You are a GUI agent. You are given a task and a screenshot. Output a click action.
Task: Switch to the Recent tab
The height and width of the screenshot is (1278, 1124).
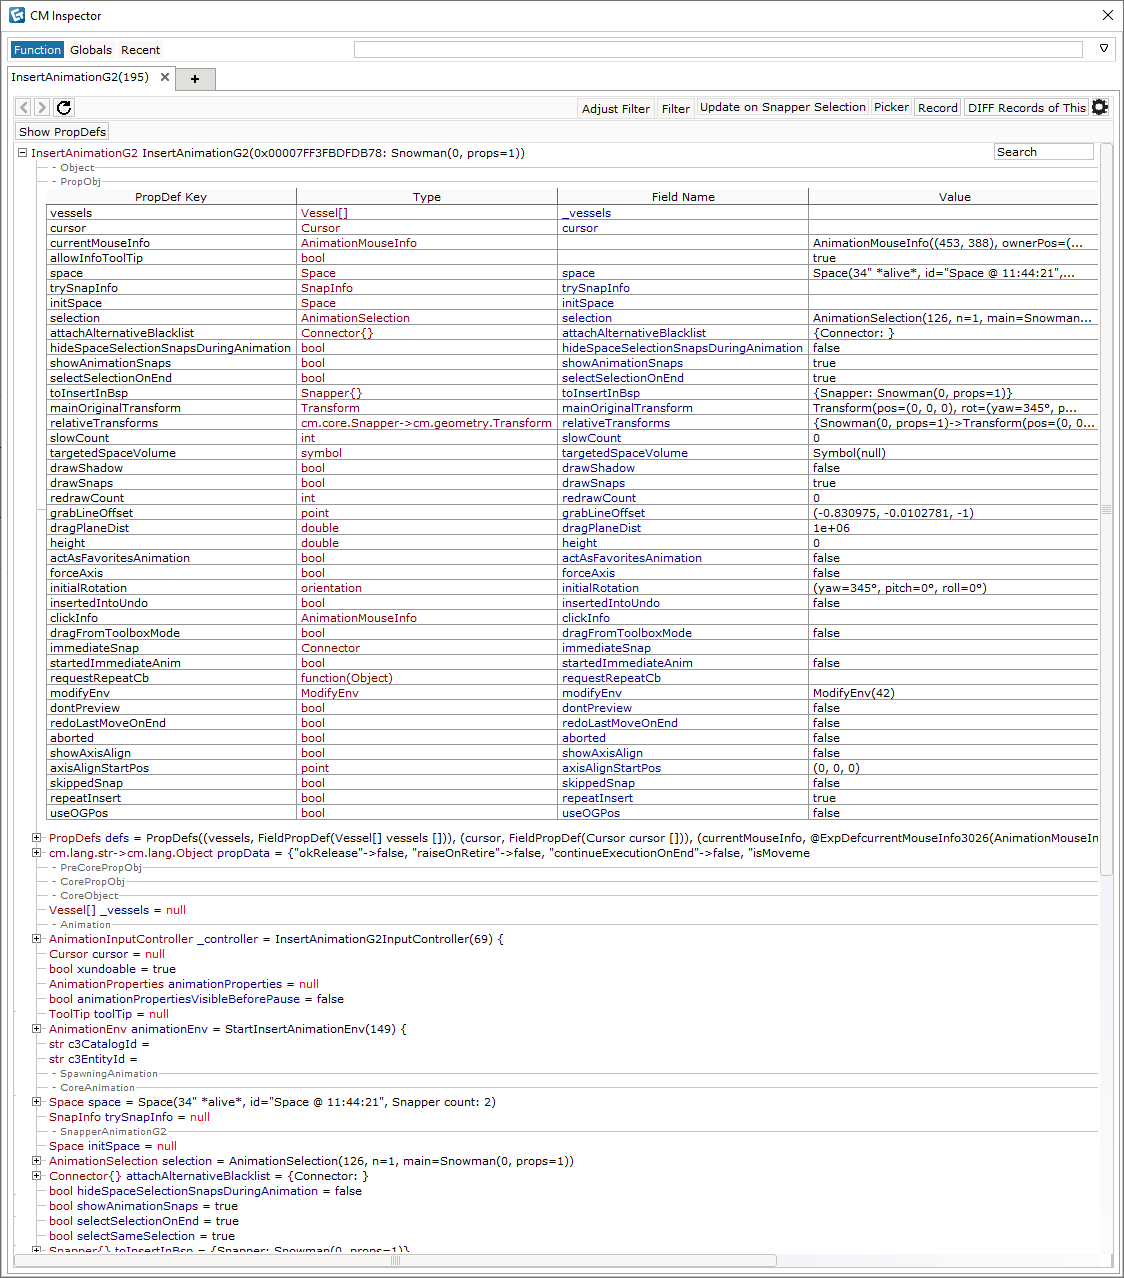[x=140, y=50]
